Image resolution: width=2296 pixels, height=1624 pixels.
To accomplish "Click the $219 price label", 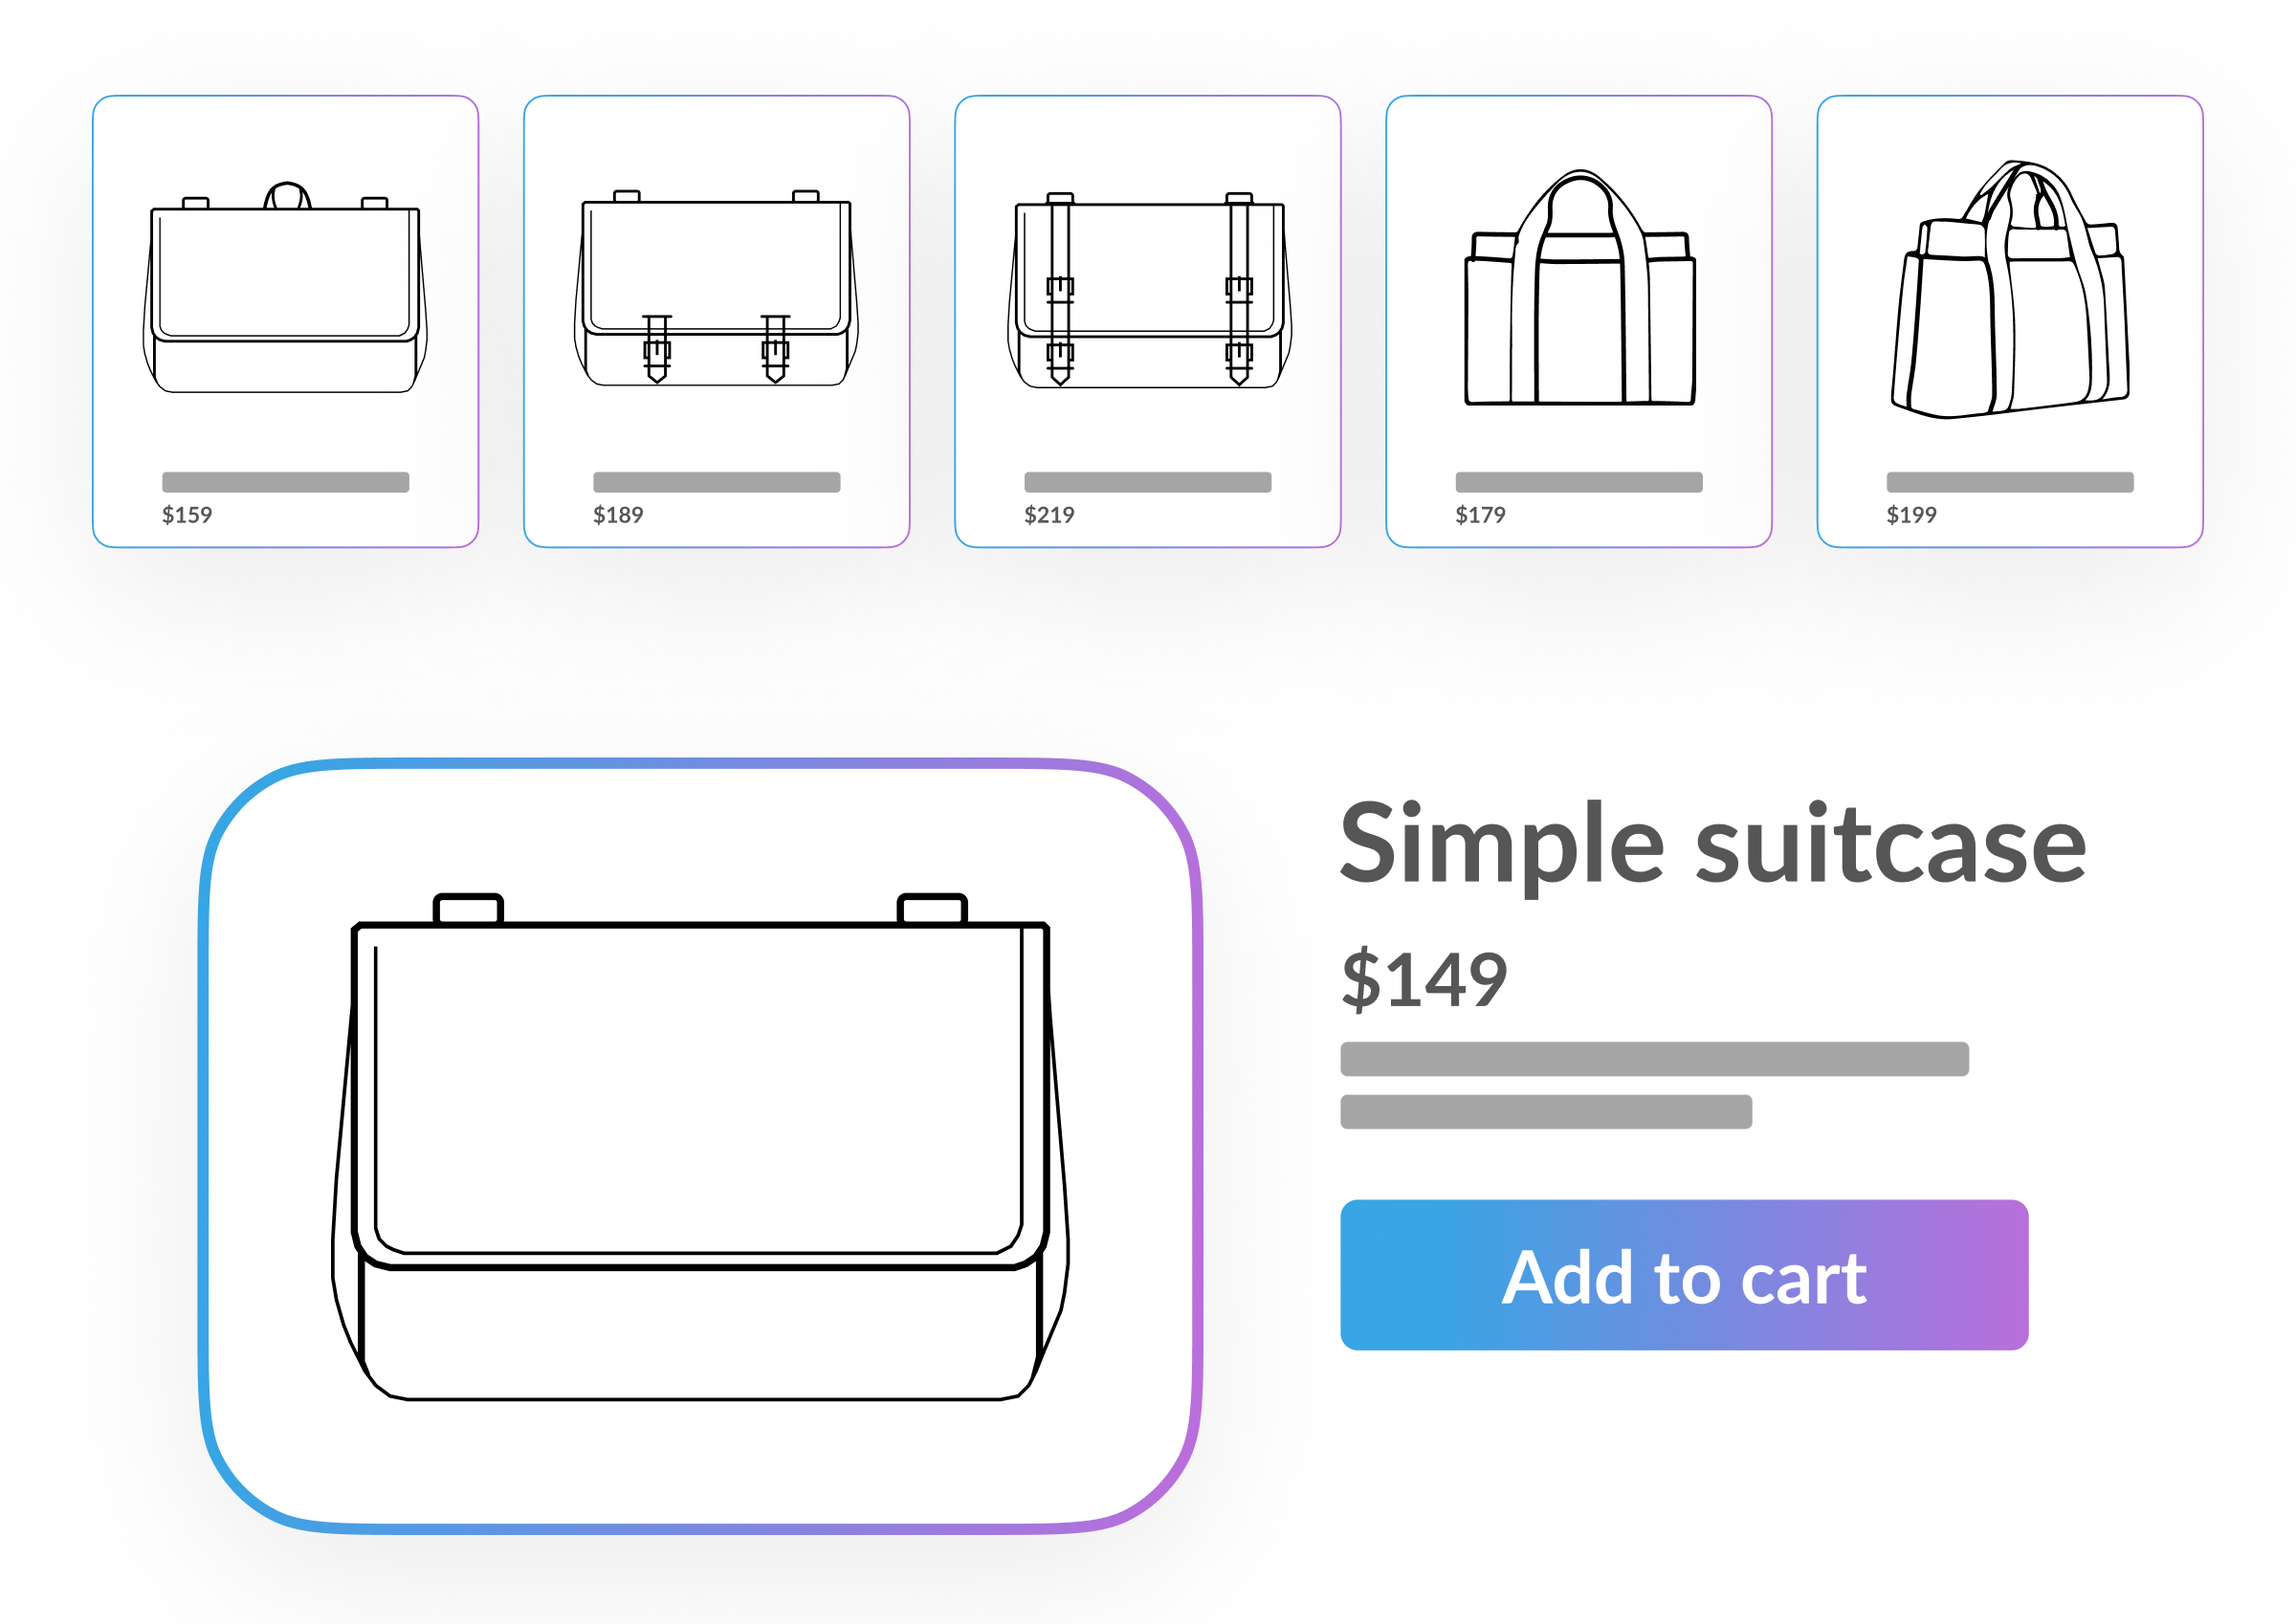I will pyautogui.click(x=1049, y=515).
